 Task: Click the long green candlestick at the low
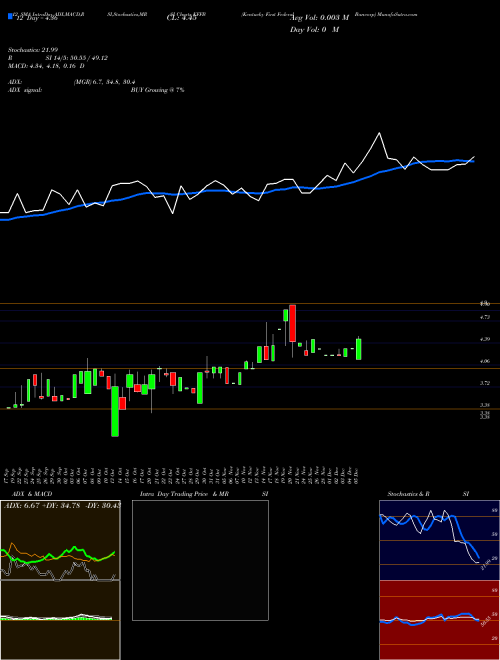click(x=115, y=411)
